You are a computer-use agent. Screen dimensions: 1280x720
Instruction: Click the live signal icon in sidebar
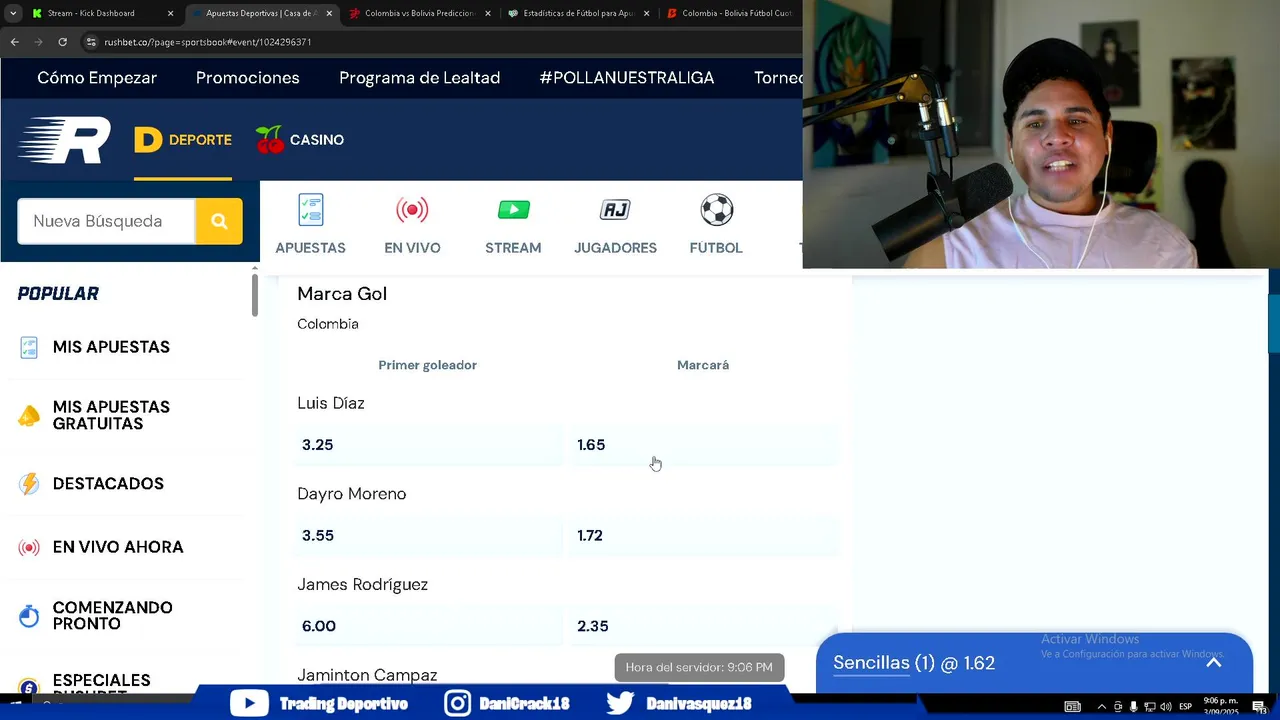tap(29, 547)
